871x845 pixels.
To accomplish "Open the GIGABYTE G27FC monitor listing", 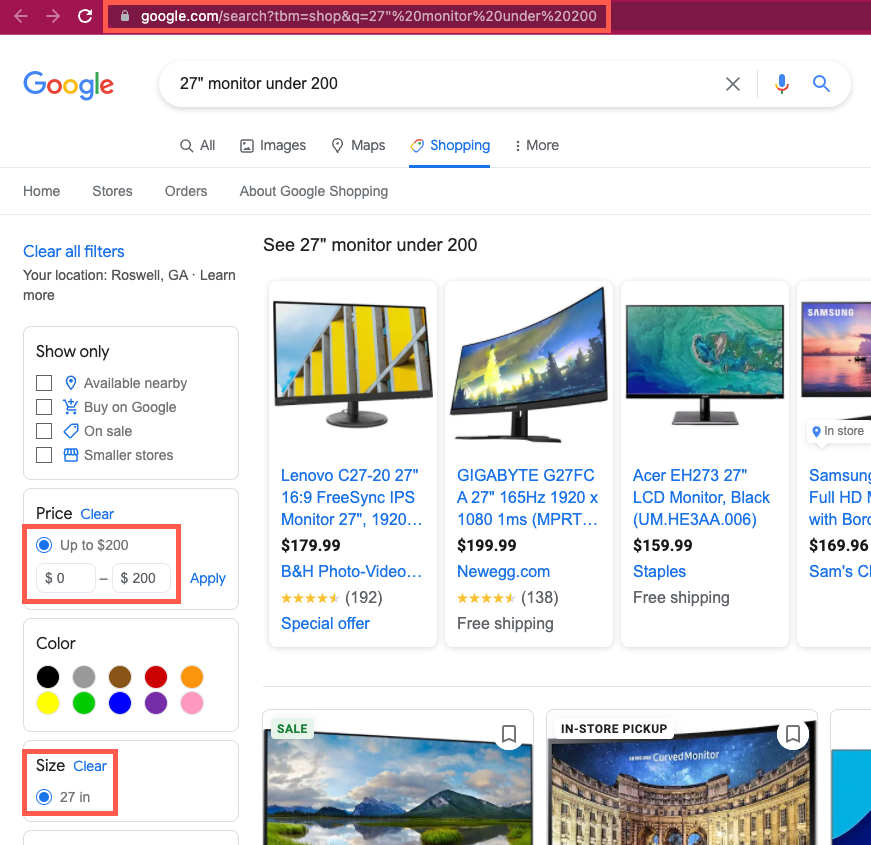I will click(x=527, y=497).
